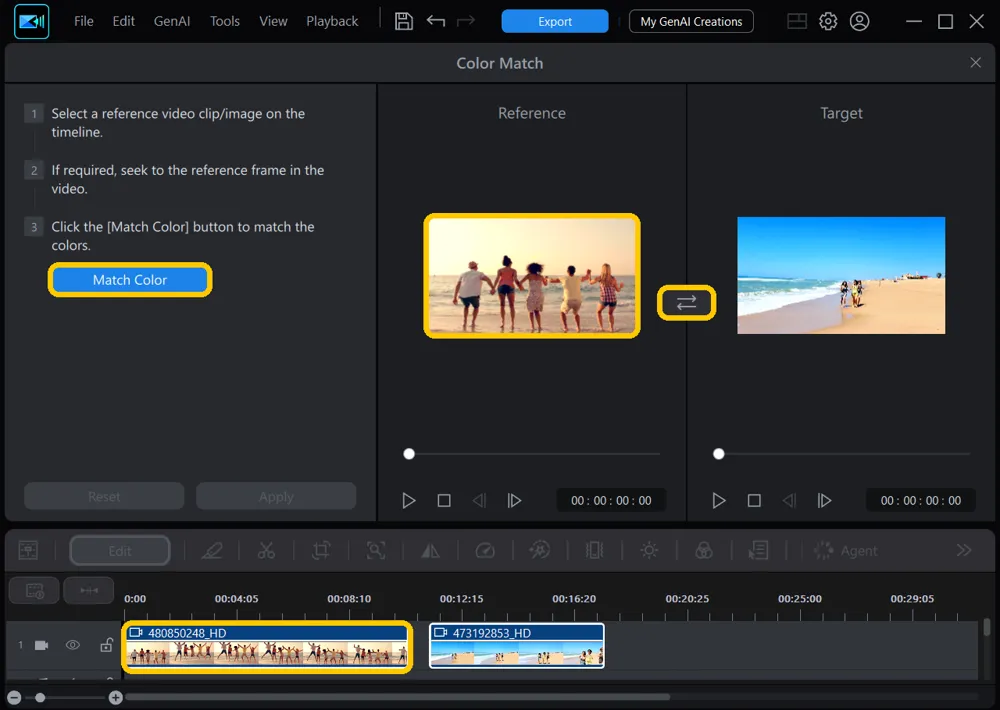This screenshot has width=1000, height=710.
Task: Open the video stabilizer icon
Action: point(594,551)
